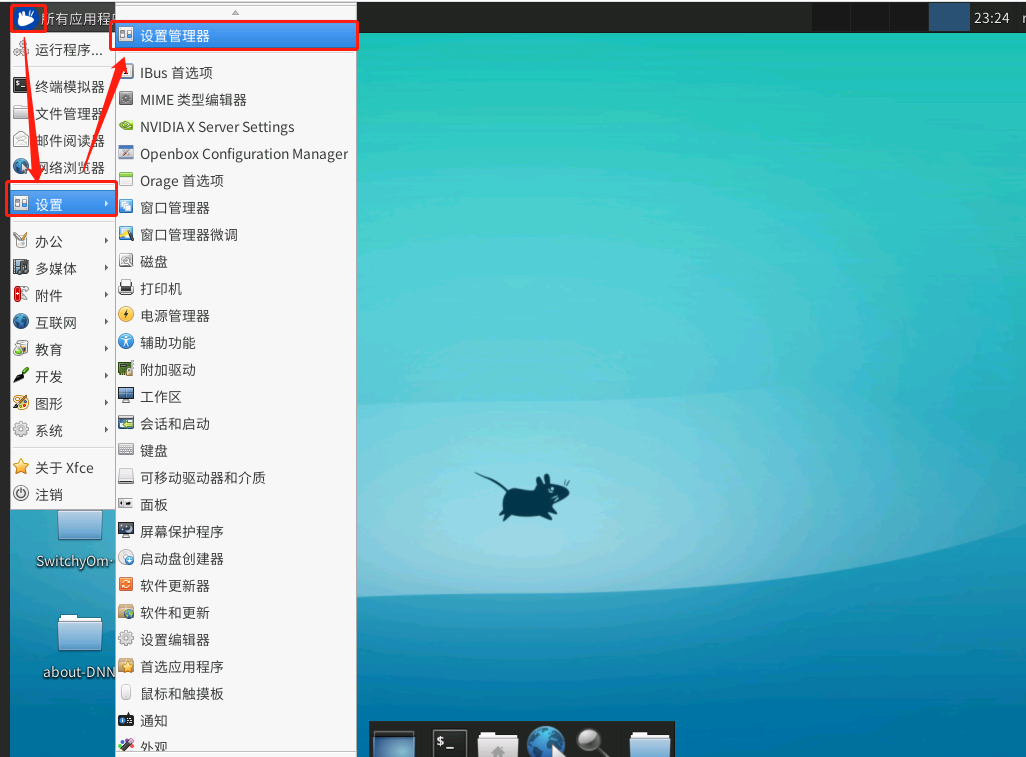Expand the 多媒体 submenu

61,268
